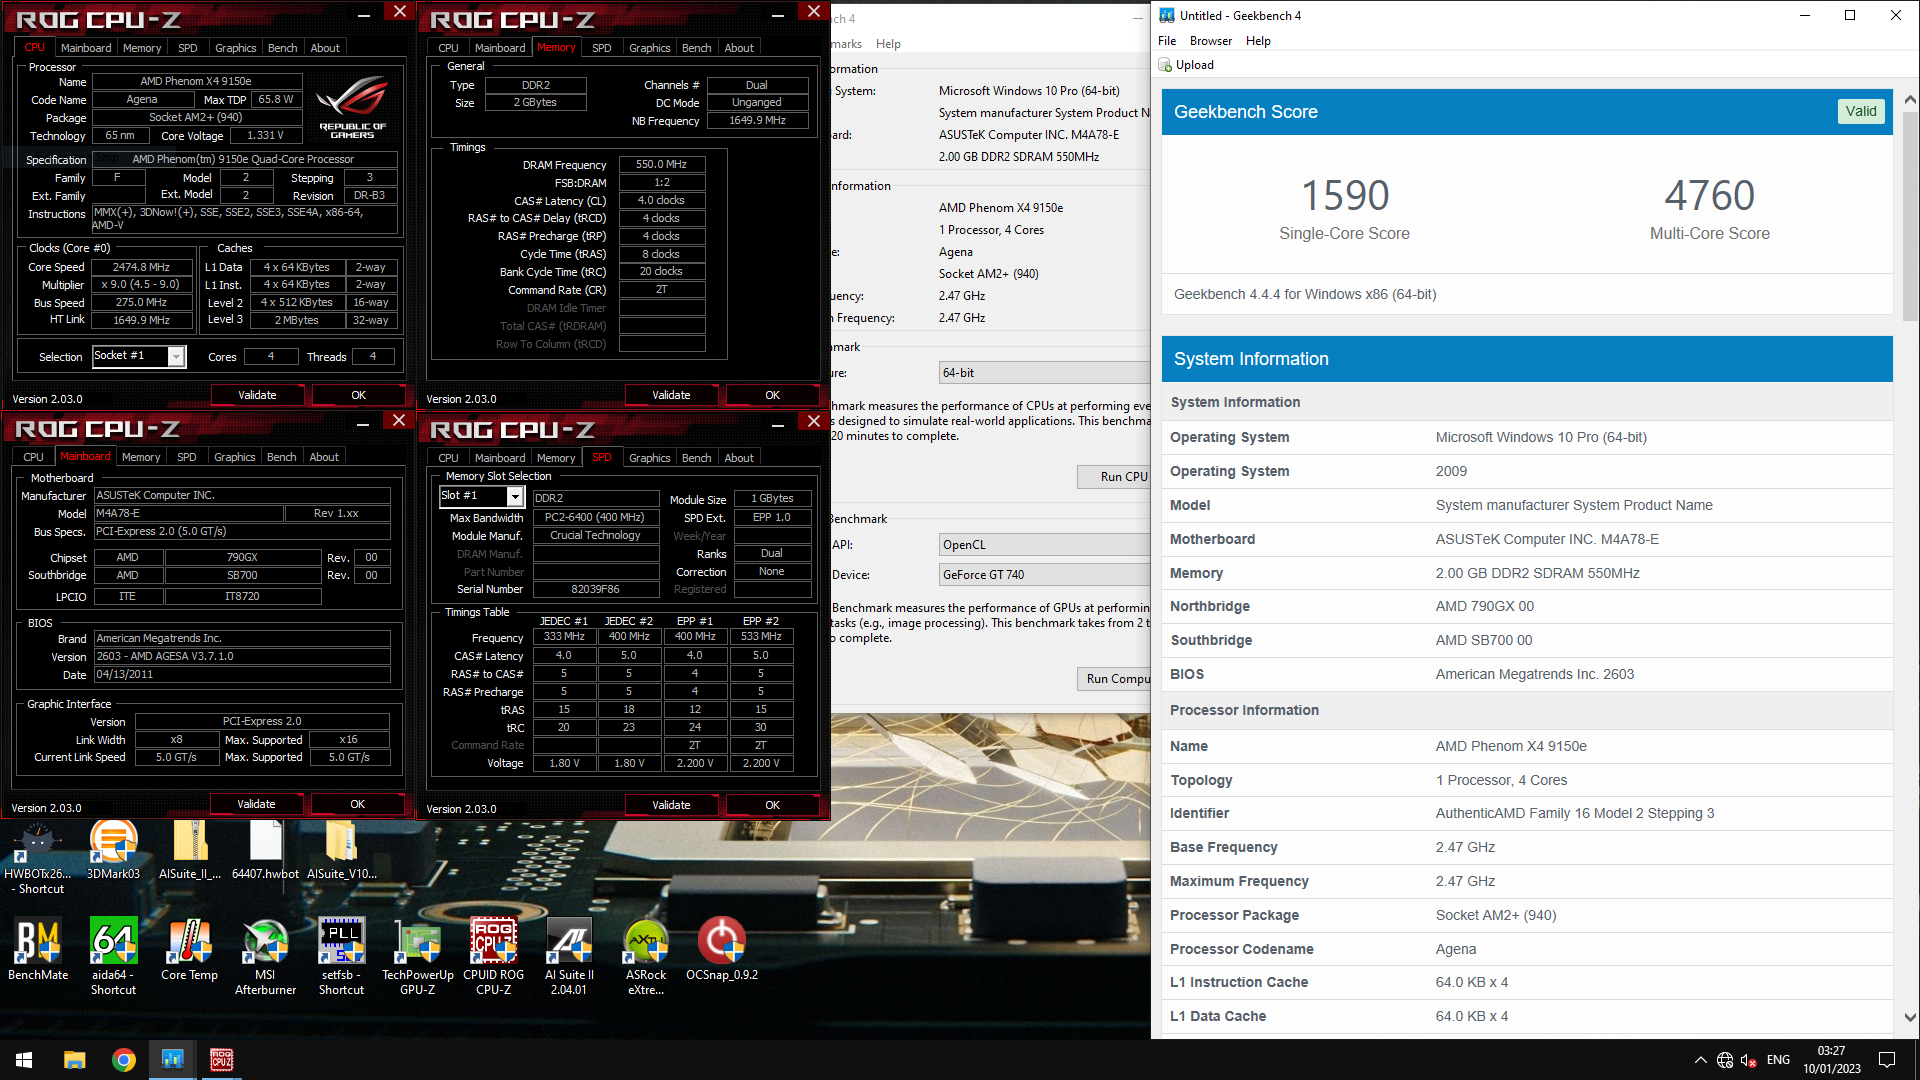The image size is (1920, 1080).
Task: Switch to the ROG CPU-Z taskbar icon
Action: 222,1060
